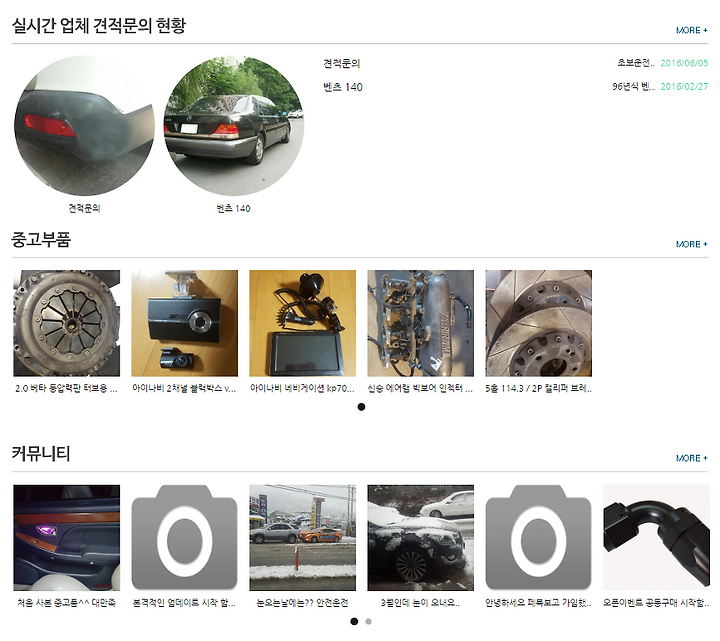Open the snowy road 안전운전 post
This screenshot has width=720, height=641.
click(303, 538)
